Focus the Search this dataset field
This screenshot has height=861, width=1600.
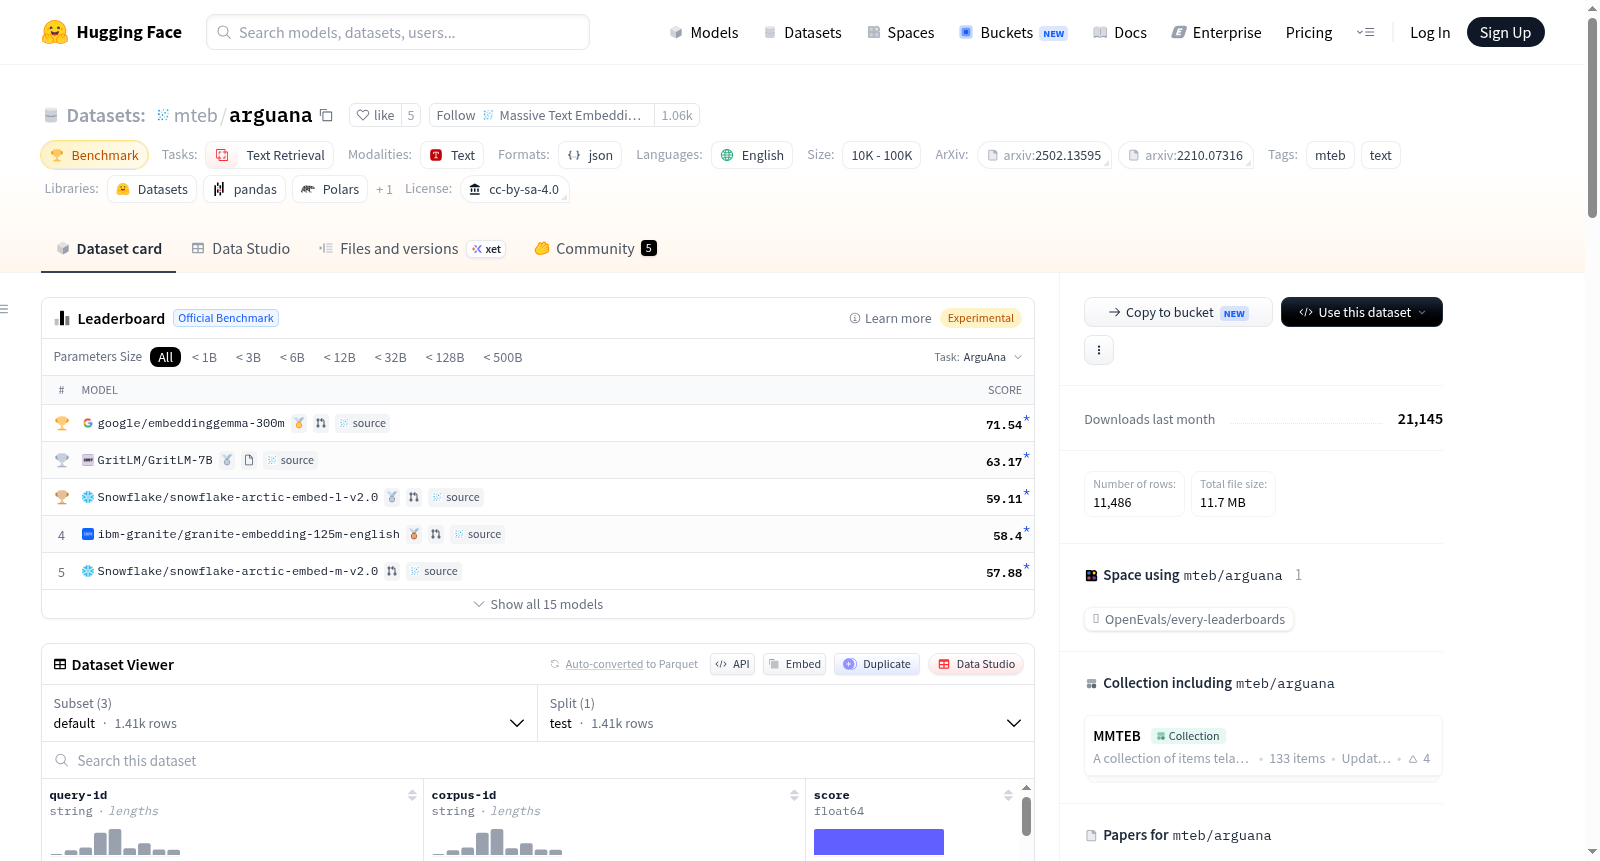tap(538, 760)
